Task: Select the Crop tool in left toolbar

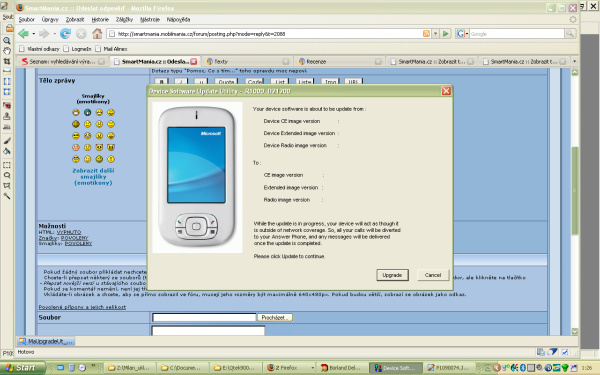Action: pos(7,61)
